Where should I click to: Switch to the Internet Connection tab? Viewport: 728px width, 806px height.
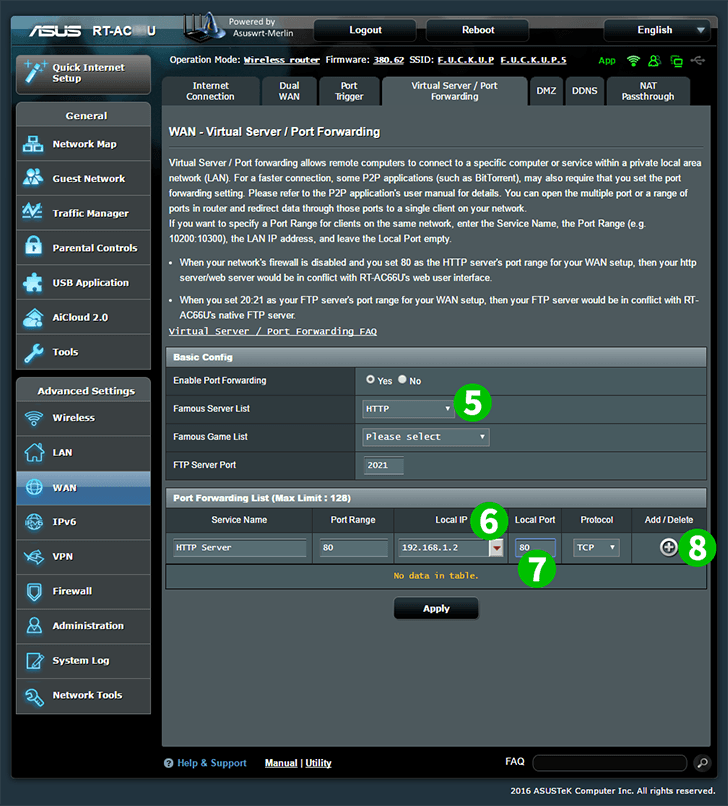(210, 91)
